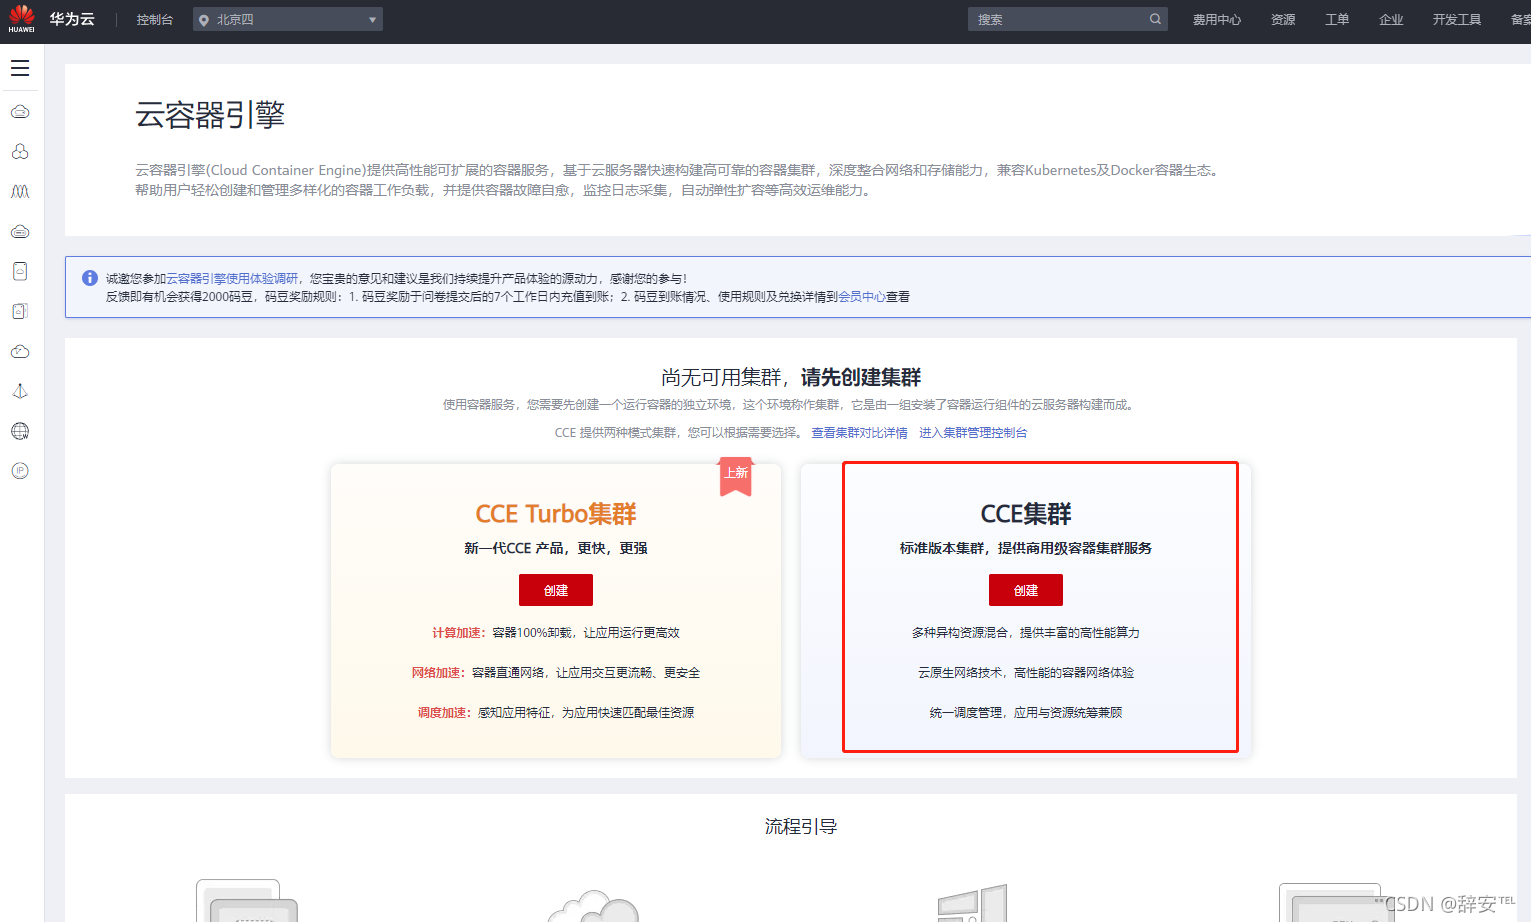Image resolution: width=1531 pixels, height=922 pixels.
Task: Click 新一代CCE 产品，更快，更强 subtitle
Action: click(x=556, y=548)
